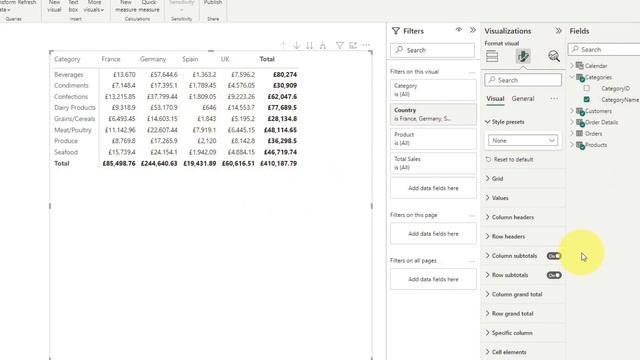The height and width of the screenshot is (360, 640).
Task: Open the visual filter funnel icon
Action: 340,45
